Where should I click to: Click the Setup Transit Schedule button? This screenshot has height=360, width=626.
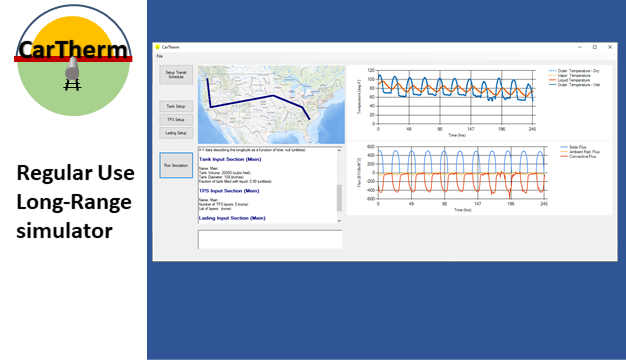[x=176, y=75]
